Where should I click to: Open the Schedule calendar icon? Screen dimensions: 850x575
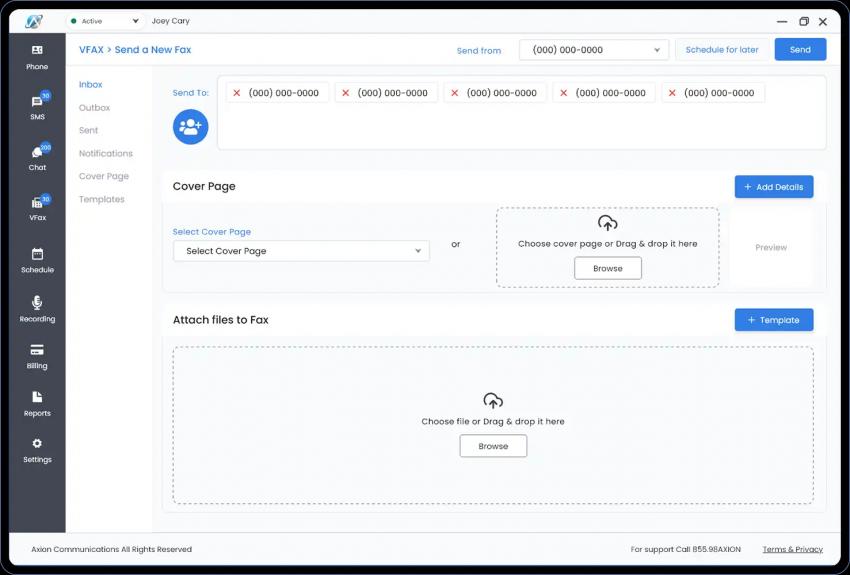37,260
